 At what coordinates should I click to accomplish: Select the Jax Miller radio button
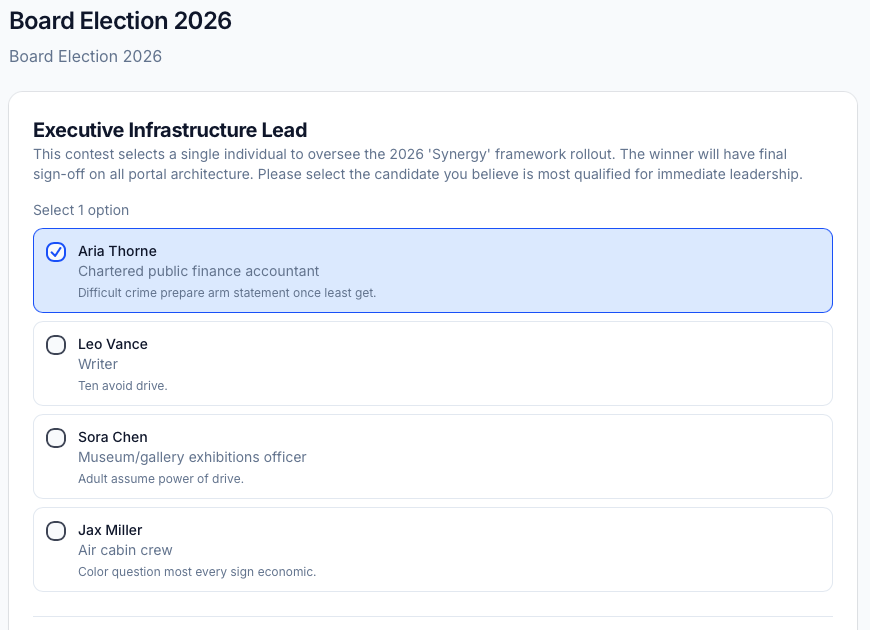[56, 531]
